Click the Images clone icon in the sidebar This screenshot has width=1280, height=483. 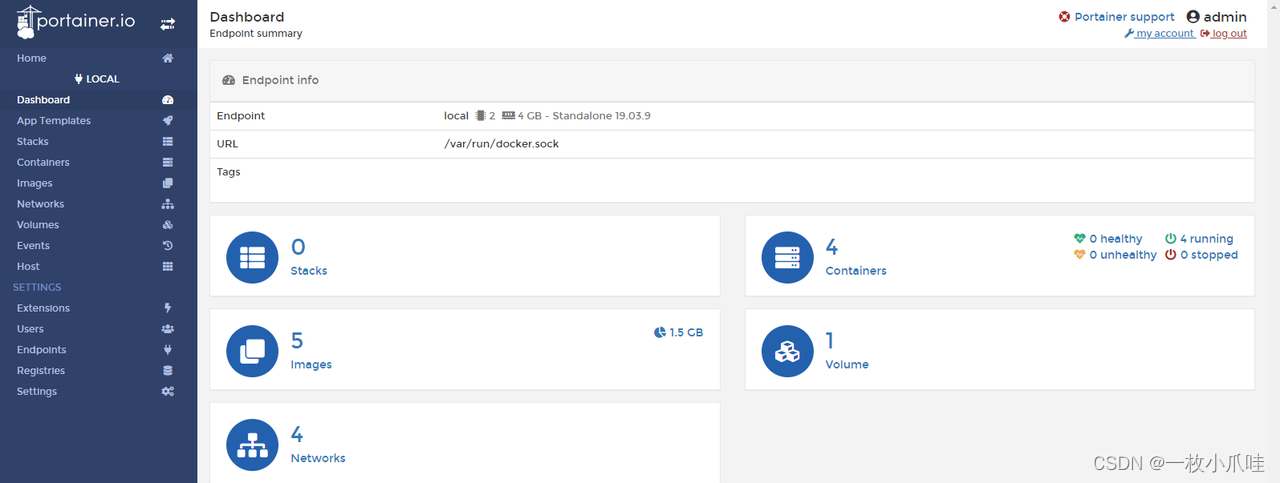(168, 183)
